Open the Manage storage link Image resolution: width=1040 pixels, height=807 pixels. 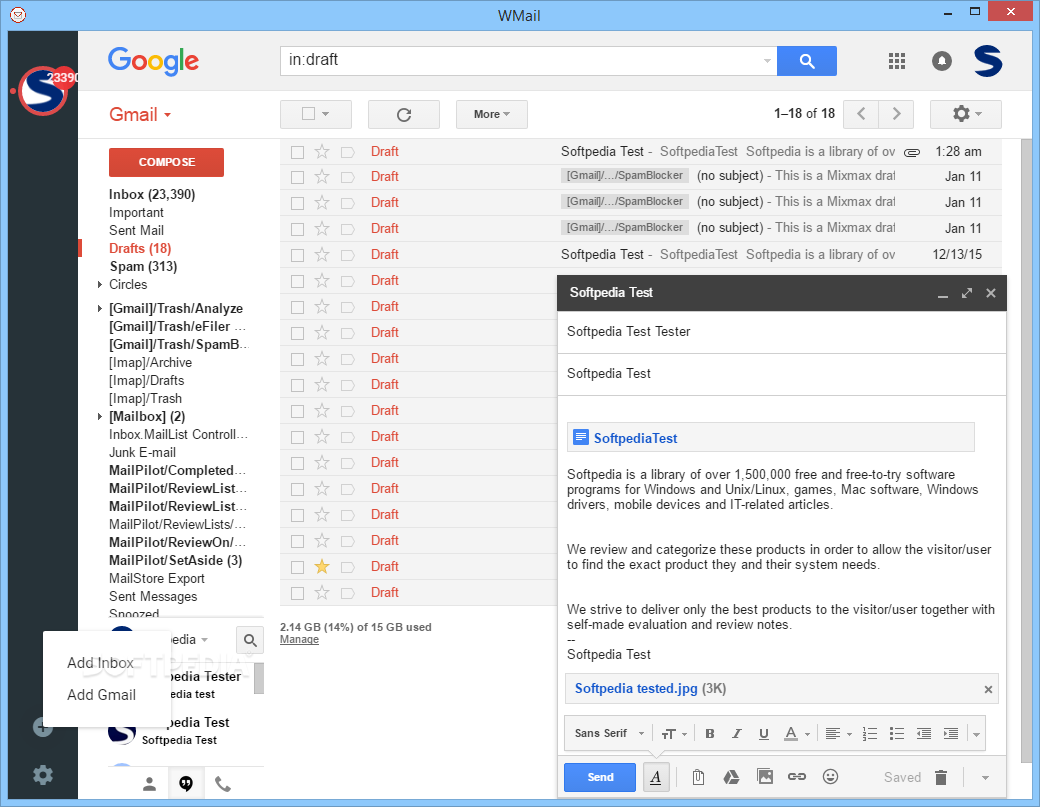pos(299,640)
